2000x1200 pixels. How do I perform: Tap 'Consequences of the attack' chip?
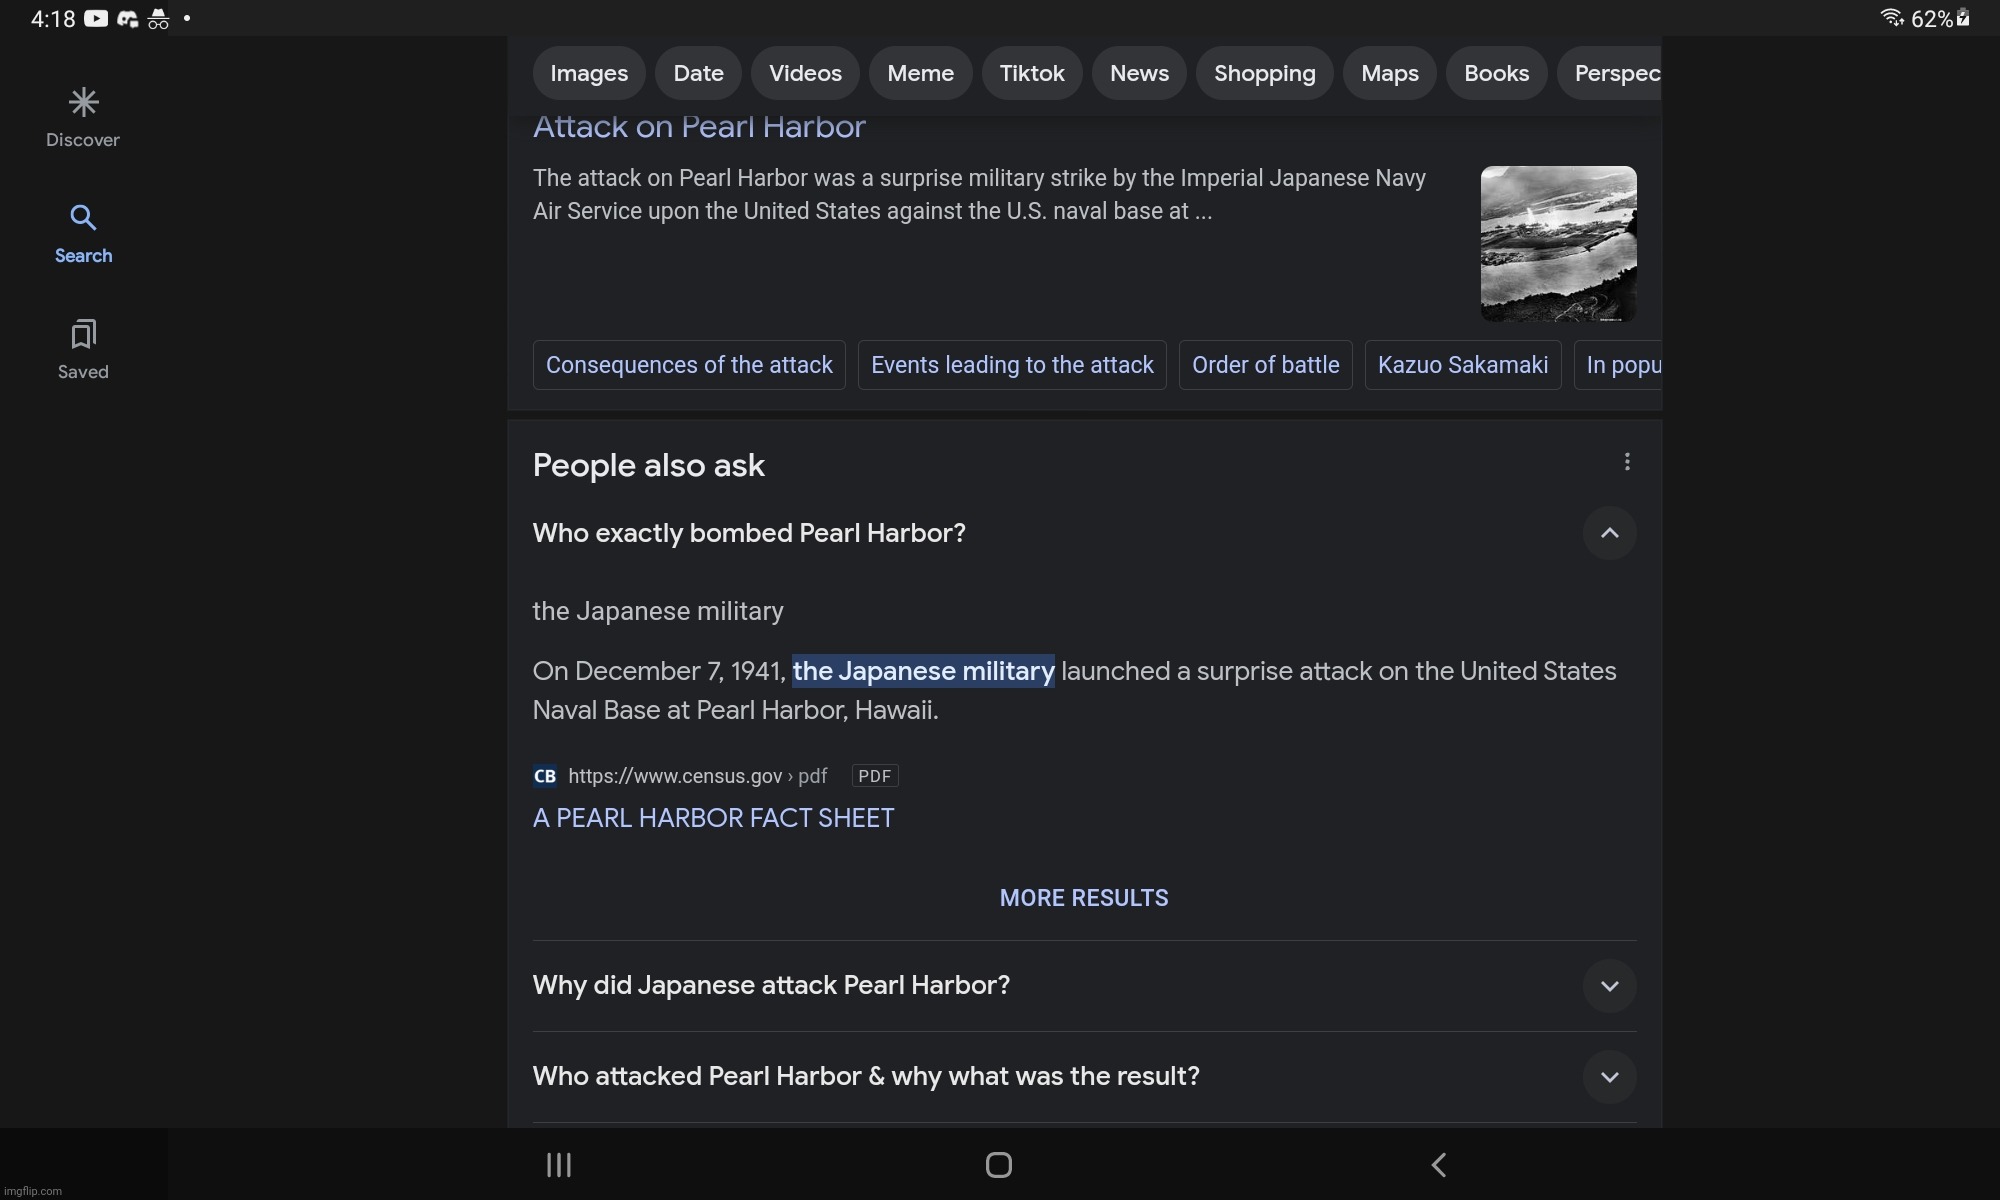pyautogui.click(x=689, y=365)
